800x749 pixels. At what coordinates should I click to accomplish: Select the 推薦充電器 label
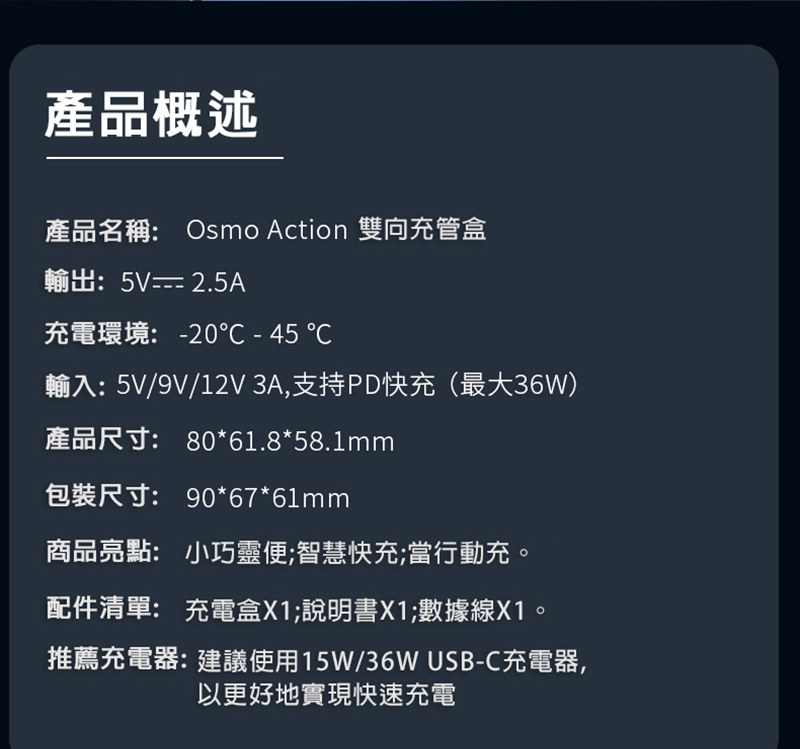click(x=117, y=660)
